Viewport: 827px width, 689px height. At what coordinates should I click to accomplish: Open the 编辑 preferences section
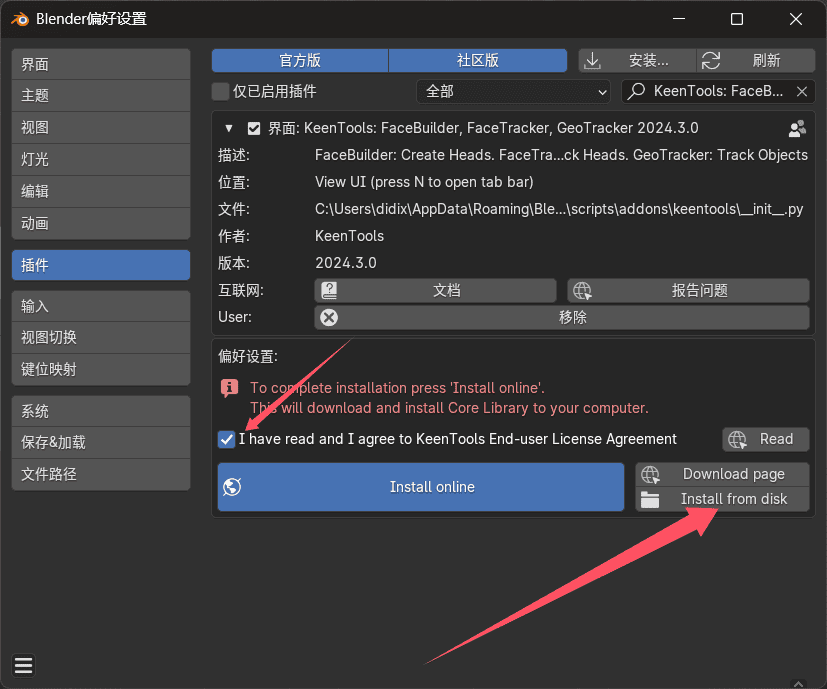coord(101,192)
